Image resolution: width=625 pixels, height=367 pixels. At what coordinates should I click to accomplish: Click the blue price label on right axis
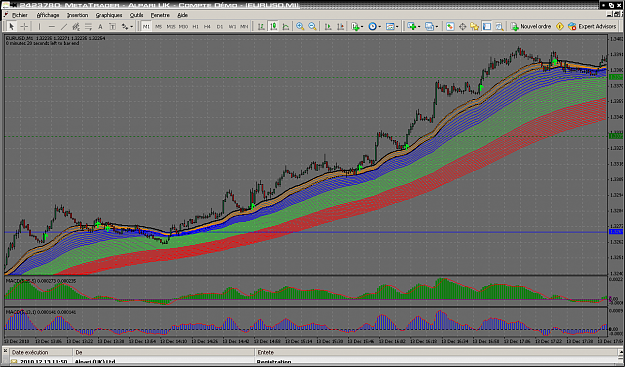coord(616,232)
